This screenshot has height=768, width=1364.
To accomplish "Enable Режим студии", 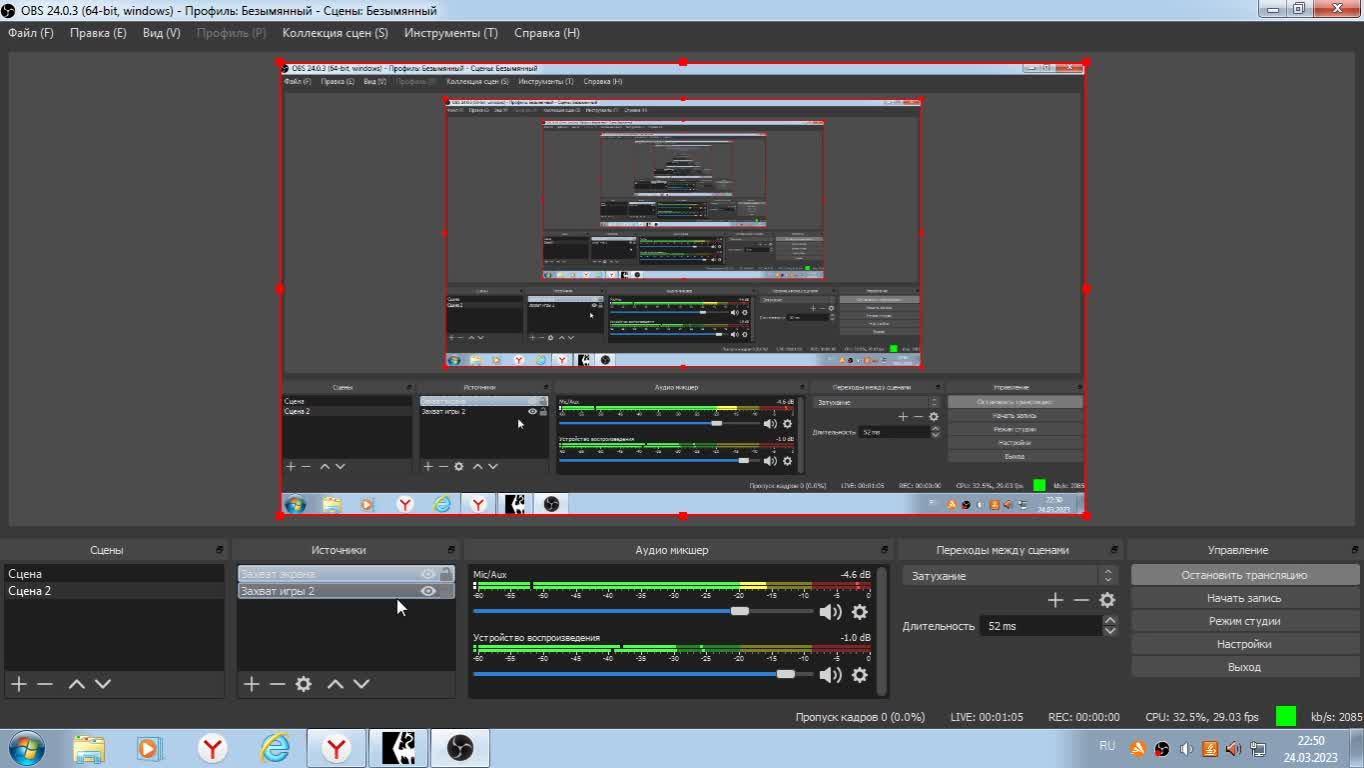I will [1245, 621].
